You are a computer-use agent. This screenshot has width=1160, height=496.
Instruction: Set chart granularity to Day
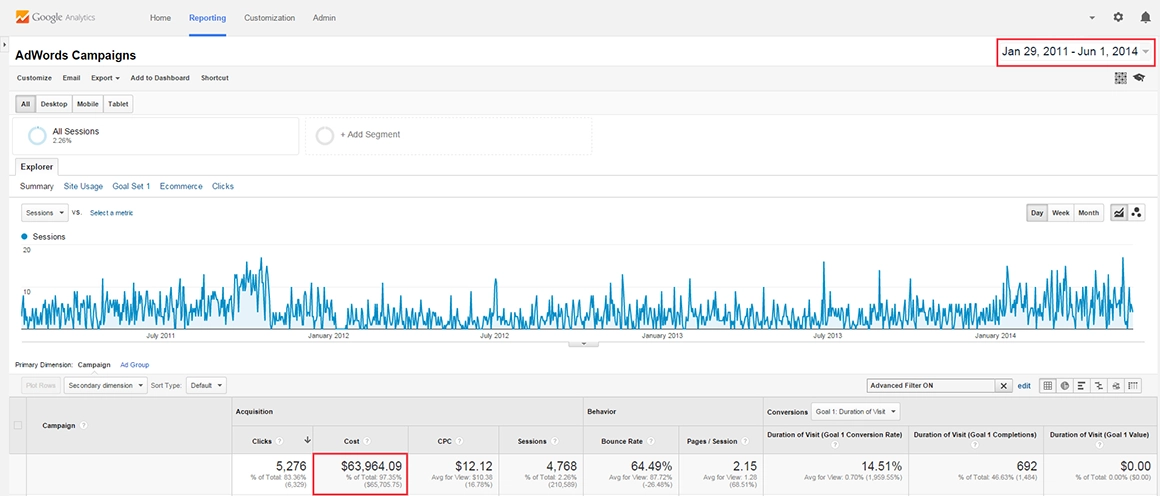point(1037,212)
